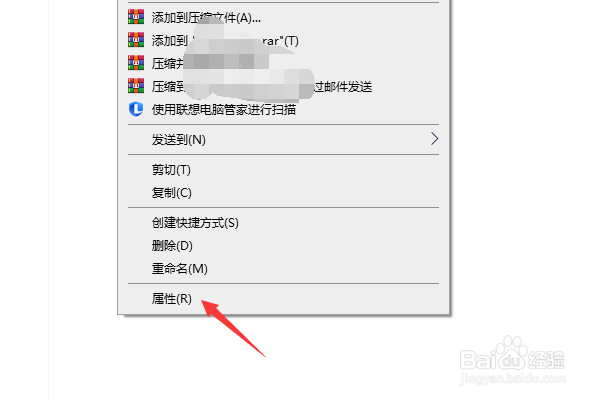The height and width of the screenshot is (400, 600).
Task: Click the WinRAR icon beside 添加到压缩文件(A)
Action: [x=136, y=17]
